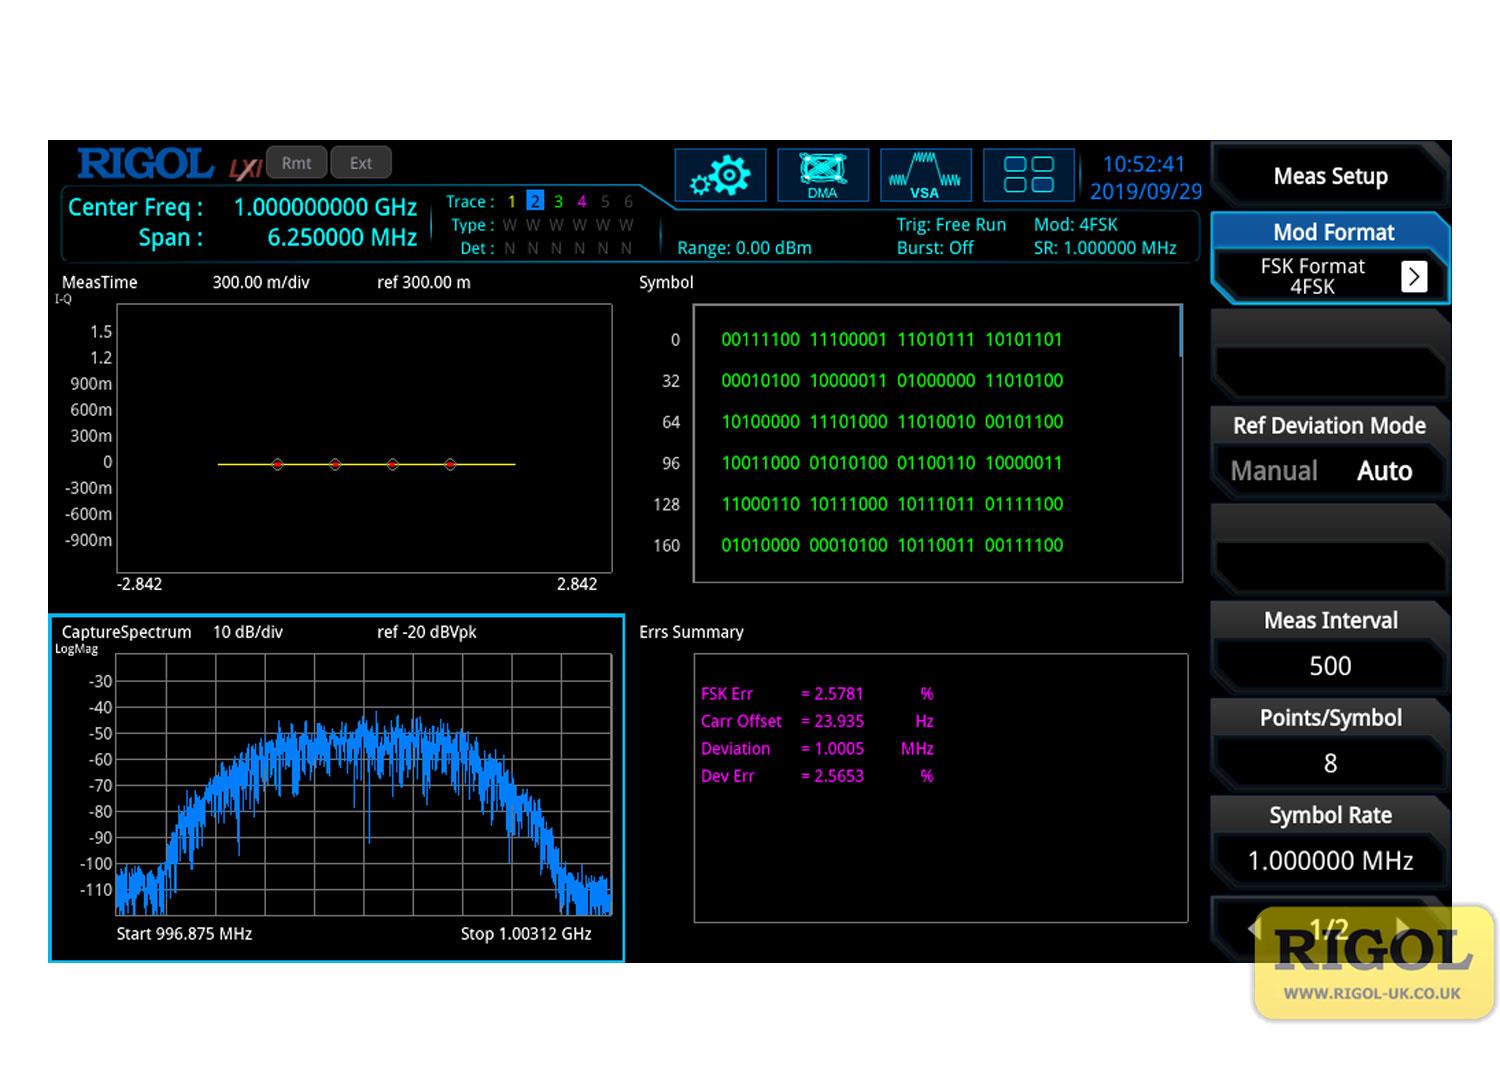
Task: Set Ref Deviation Mode to Auto
Action: pyautogui.click(x=1384, y=471)
